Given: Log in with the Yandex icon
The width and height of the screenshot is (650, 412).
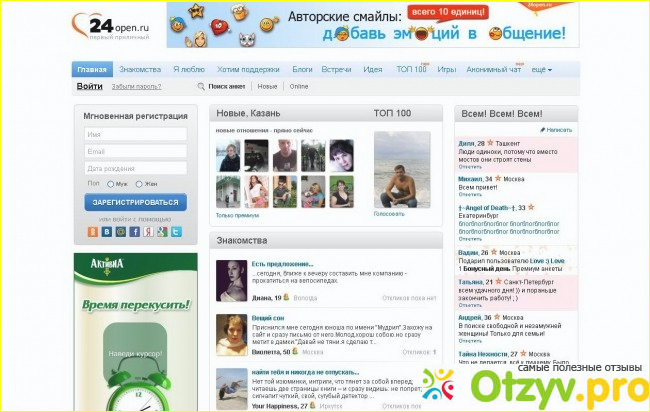Looking at the screenshot, I should 148,232.
